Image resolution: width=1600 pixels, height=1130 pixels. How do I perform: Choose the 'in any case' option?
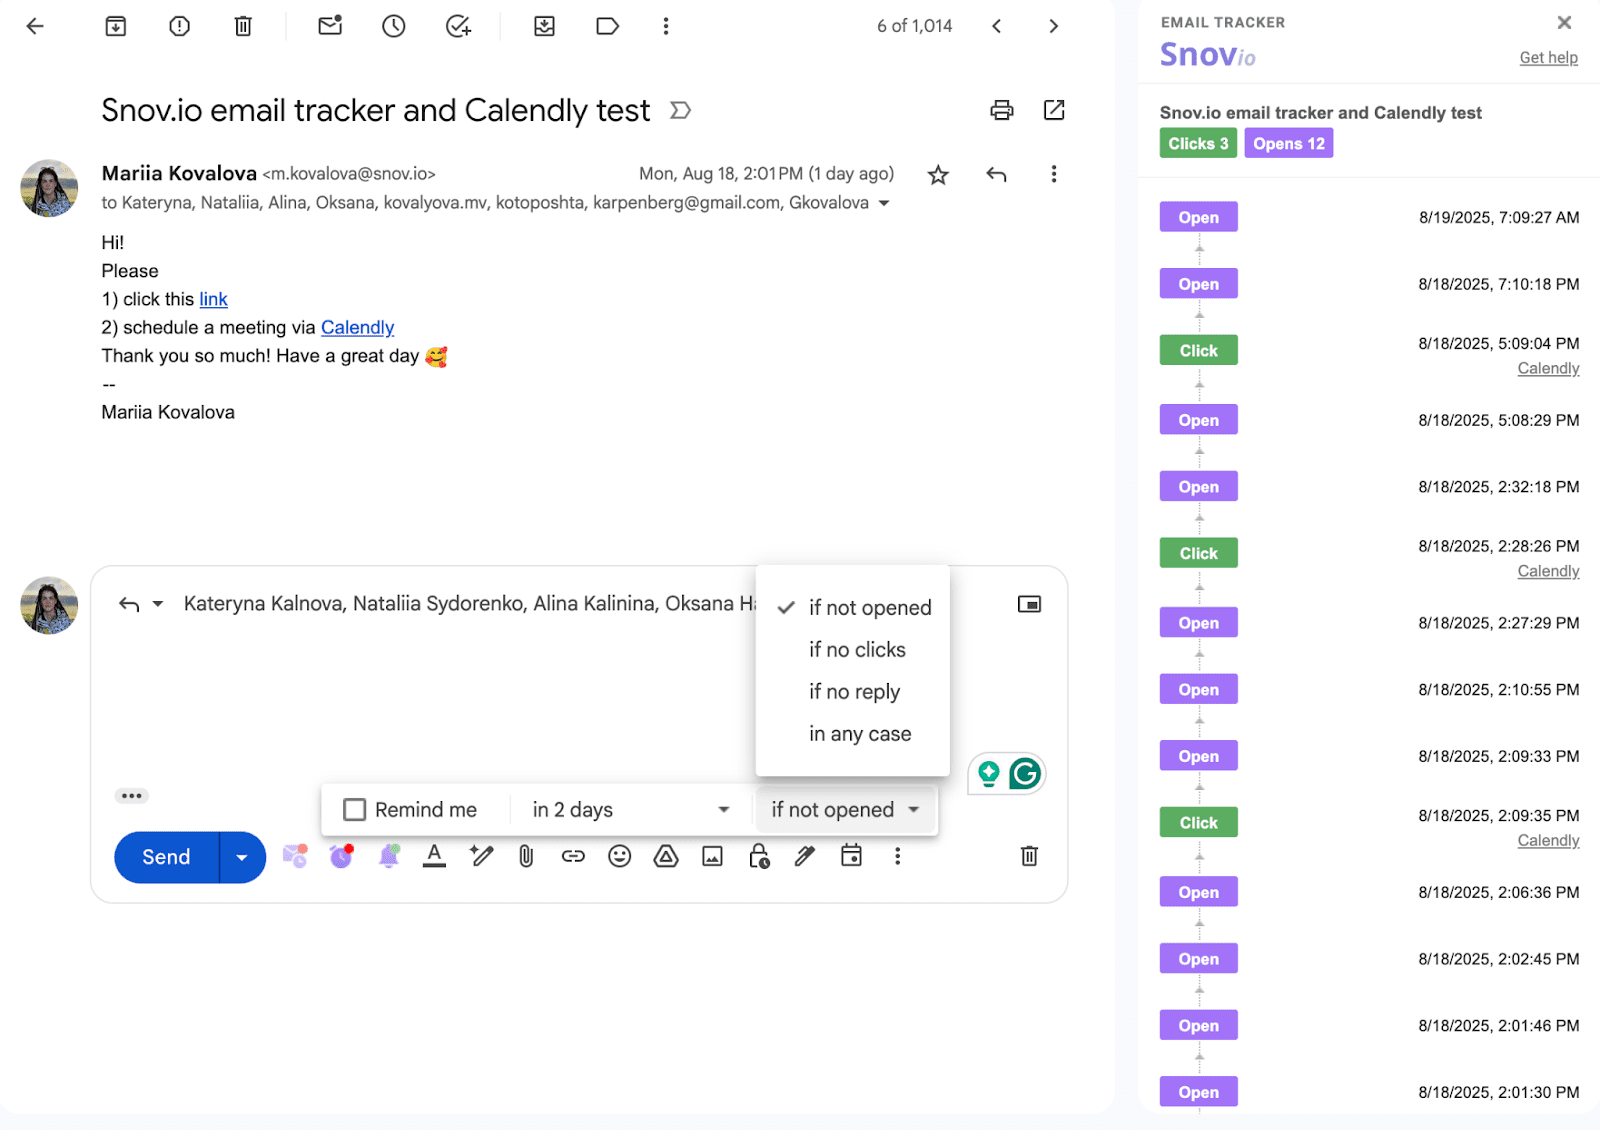[860, 734]
